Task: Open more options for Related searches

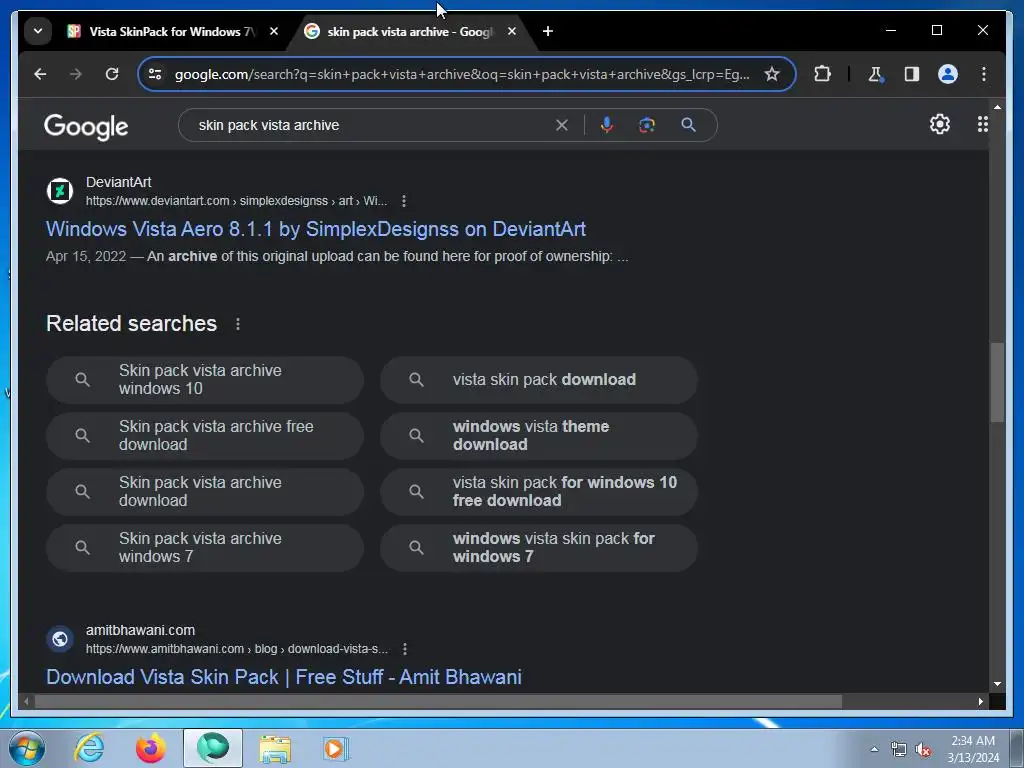Action: (238, 324)
